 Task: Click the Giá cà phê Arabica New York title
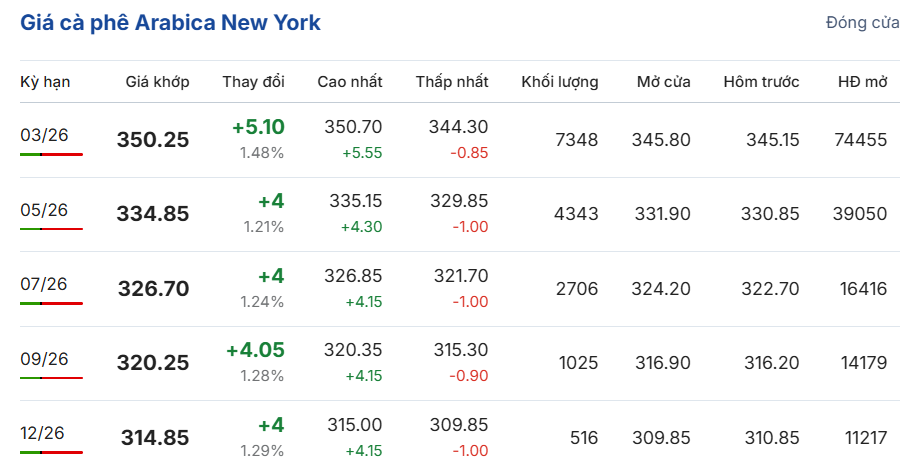(x=170, y=23)
